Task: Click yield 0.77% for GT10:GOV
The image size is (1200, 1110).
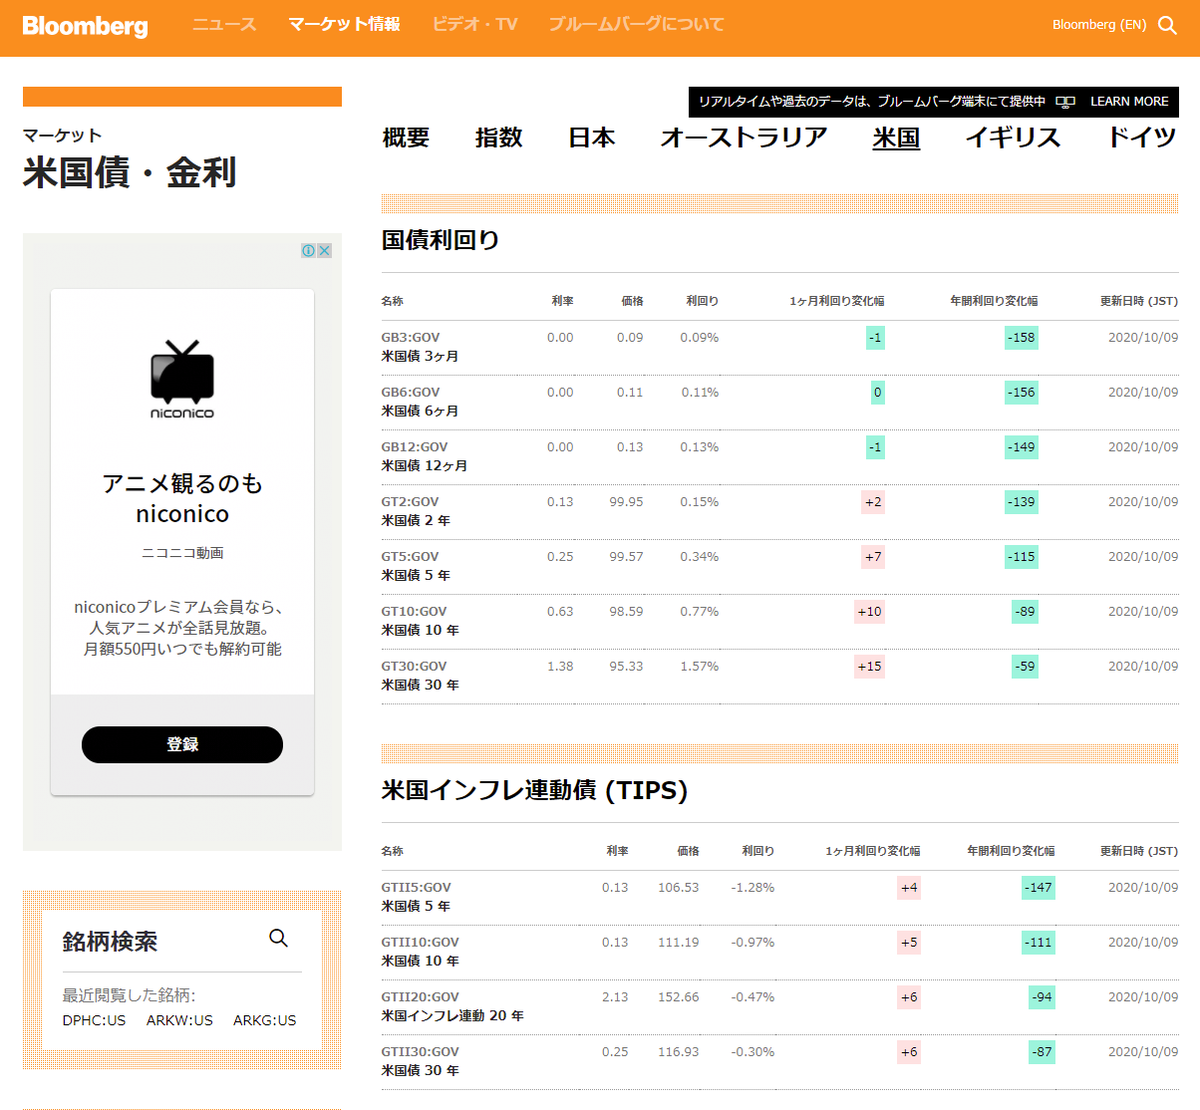Action: pyautogui.click(x=699, y=612)
